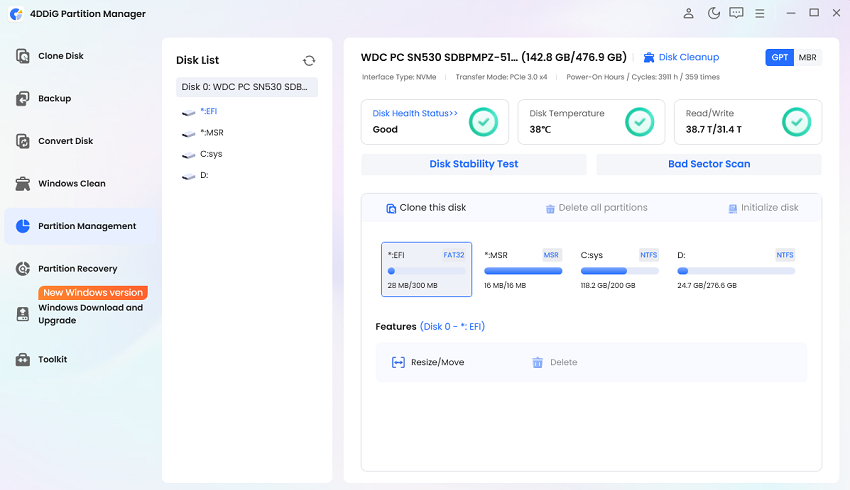Image resolution: width=850 pixels, height=490 pixels.
Task: Open the Backup sidebar section
Action: point(54,99)
